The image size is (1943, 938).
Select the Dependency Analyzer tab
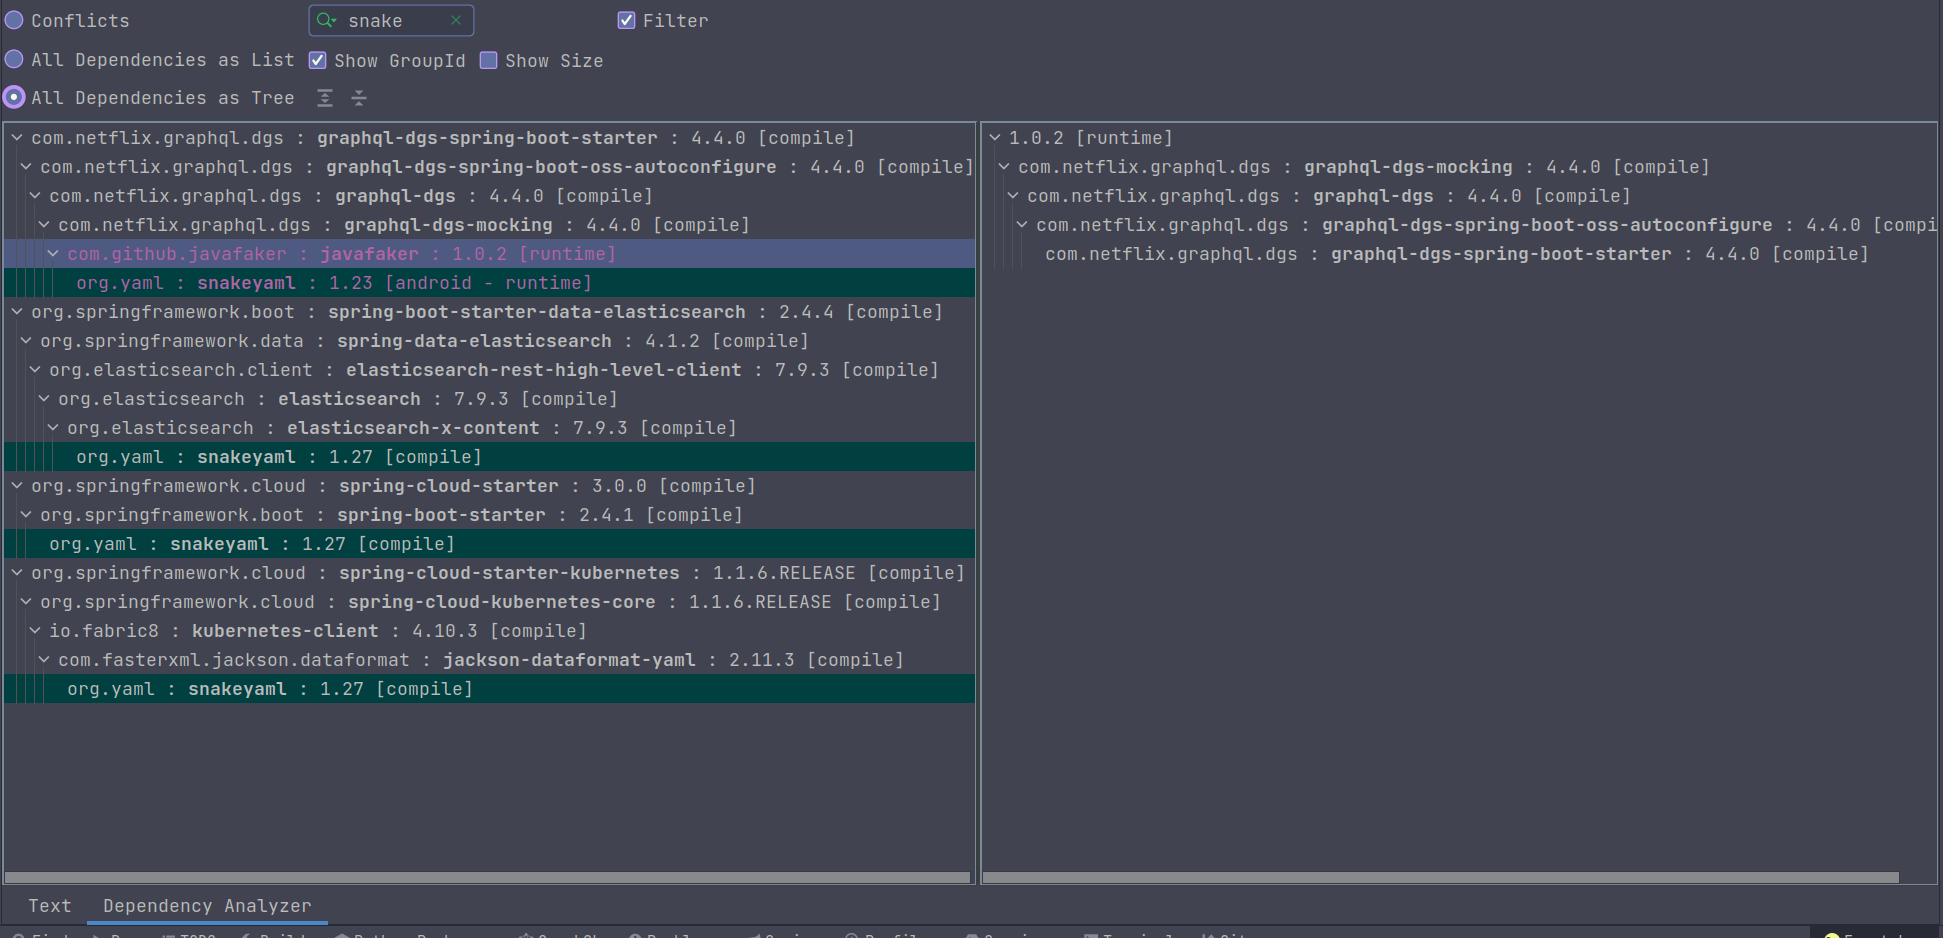(207, 906)
